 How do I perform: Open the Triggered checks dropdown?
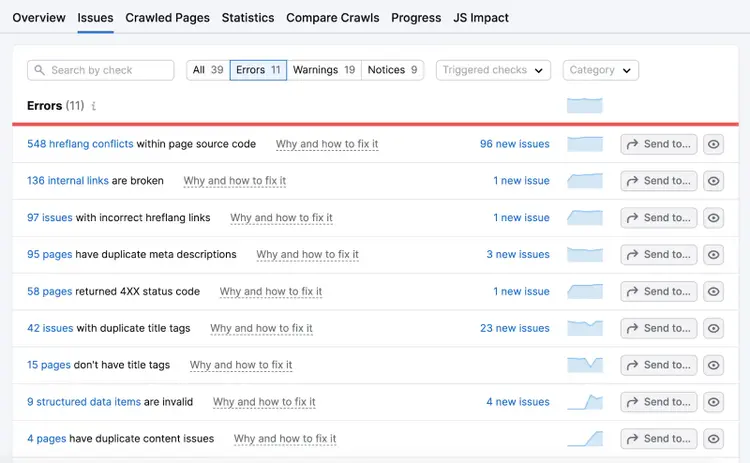pyautogui.click(x=493, y=70)
